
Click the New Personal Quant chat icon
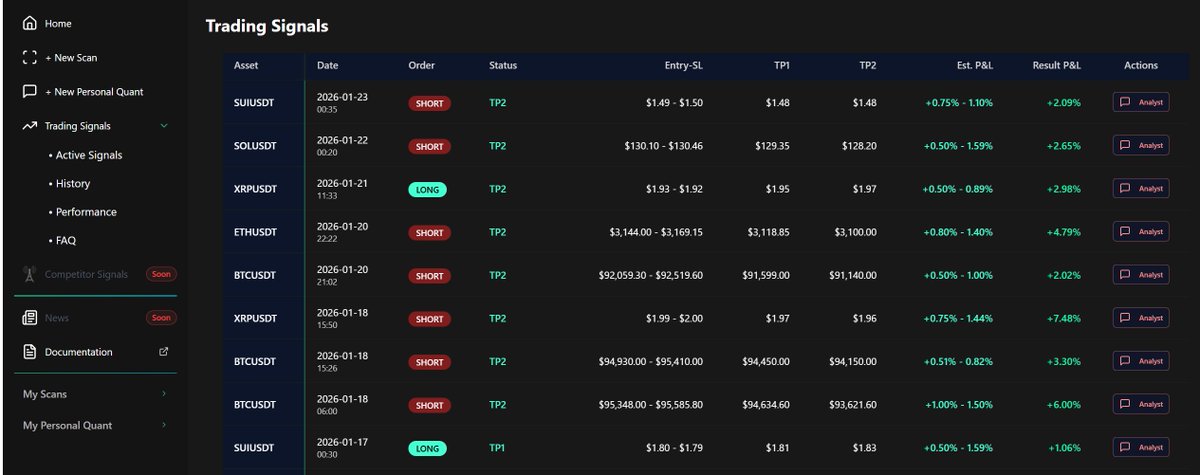tap(30, 91)
